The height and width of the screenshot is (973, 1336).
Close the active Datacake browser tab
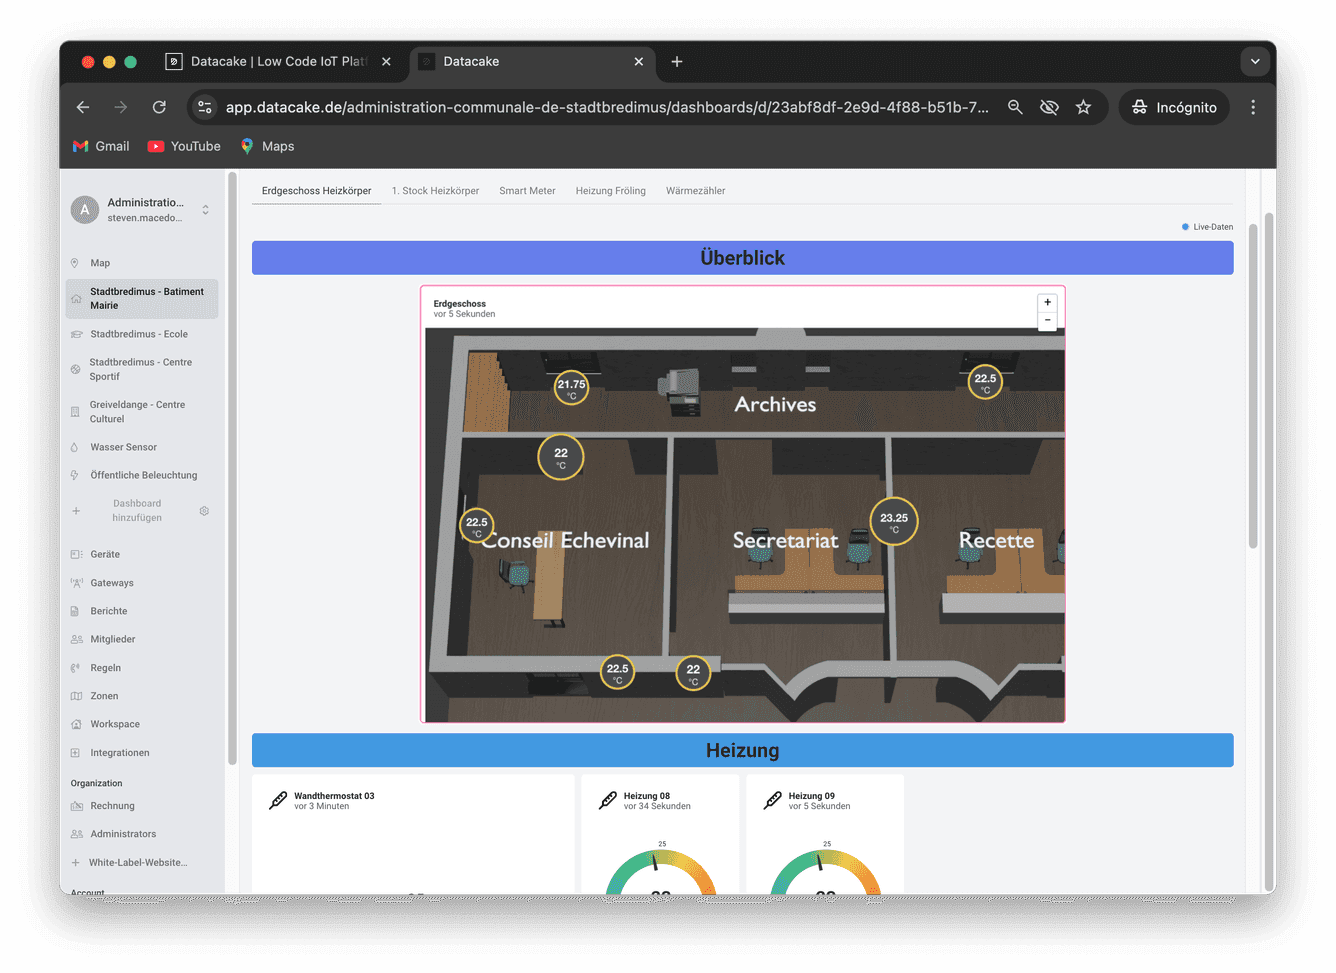(639, 61)
